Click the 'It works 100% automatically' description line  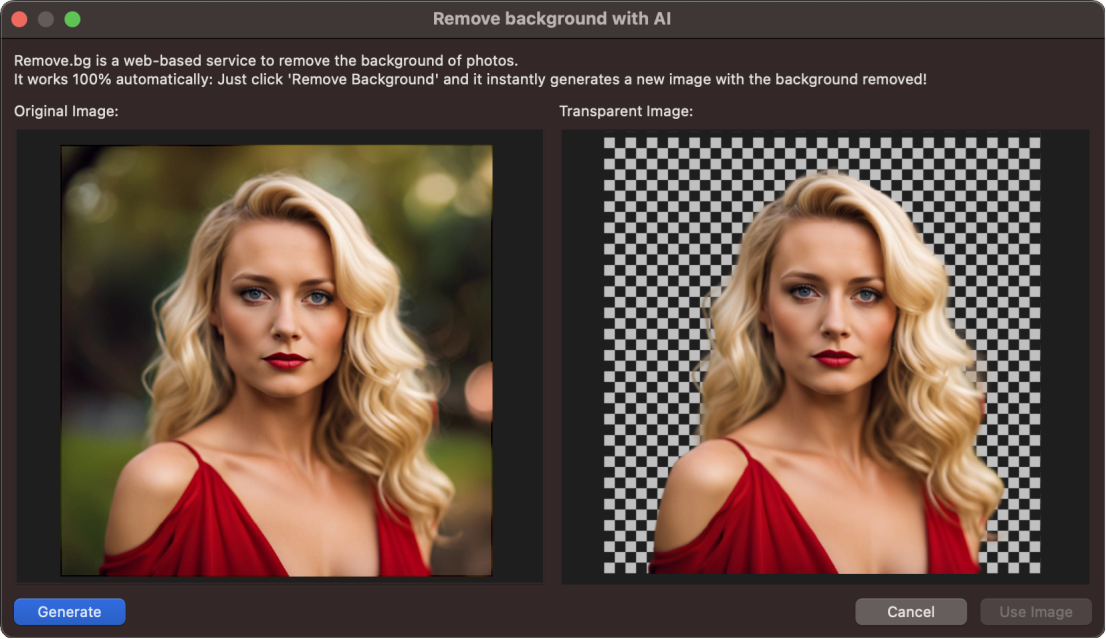point(470,79)
